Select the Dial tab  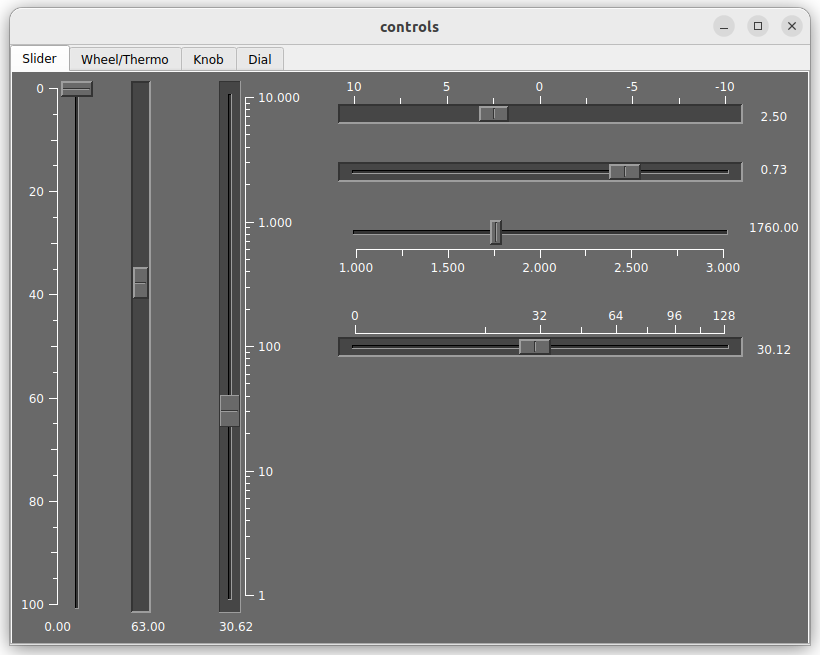260,59
